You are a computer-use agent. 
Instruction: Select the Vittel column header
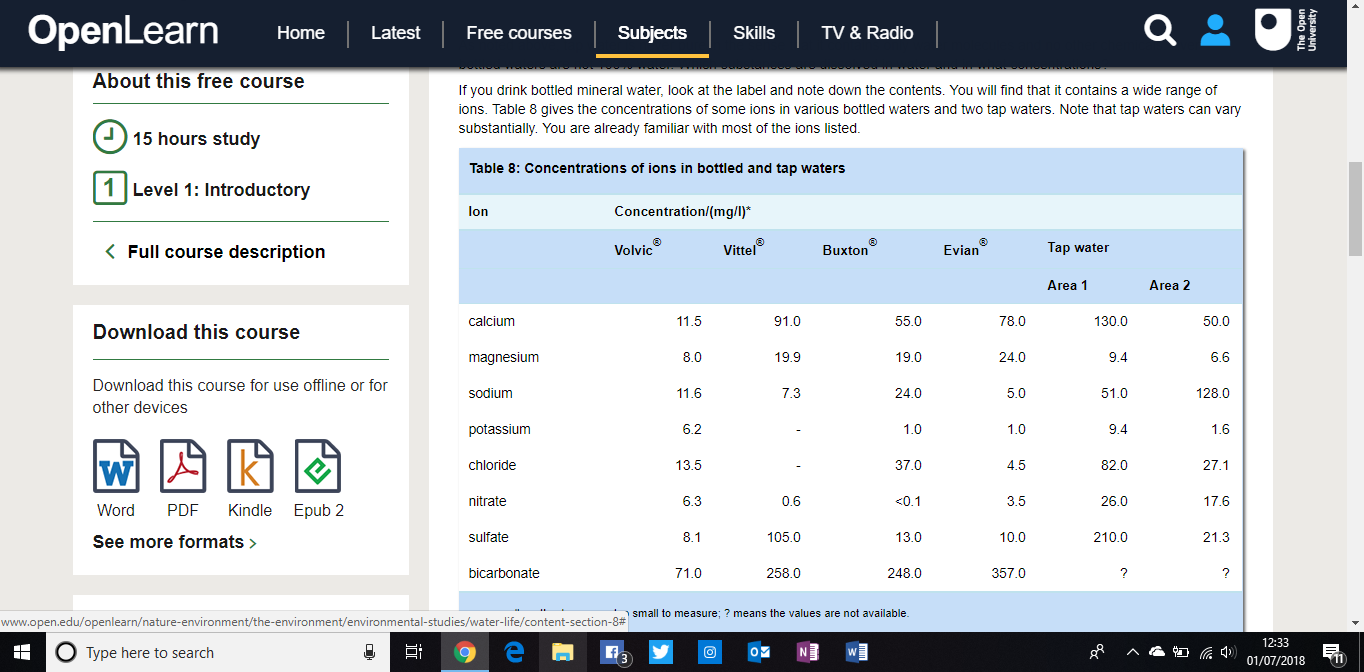point(744,248)
